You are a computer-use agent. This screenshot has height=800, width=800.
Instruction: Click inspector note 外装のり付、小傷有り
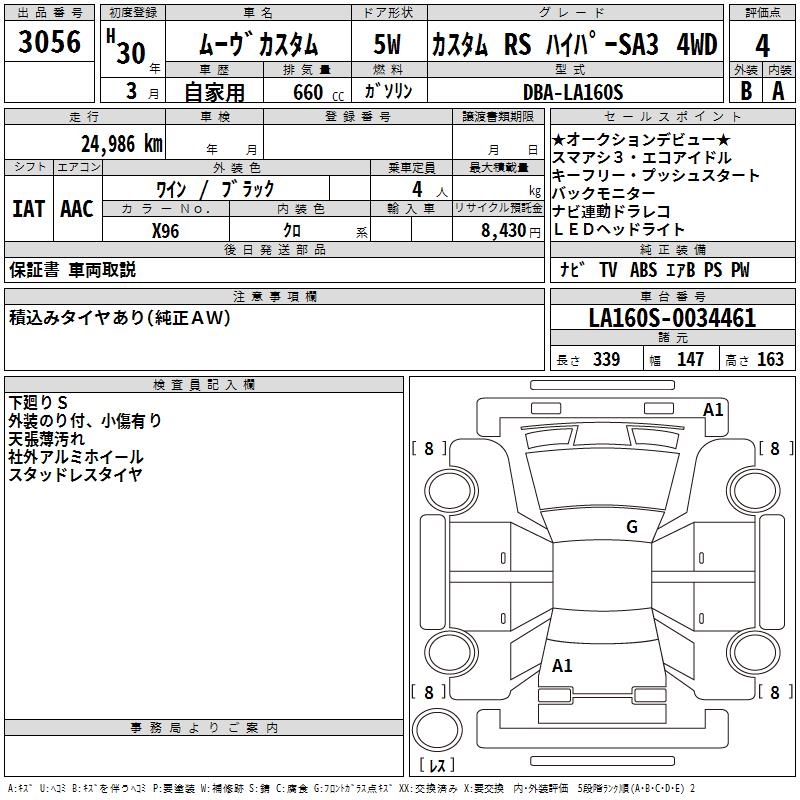tap(85, 421)
